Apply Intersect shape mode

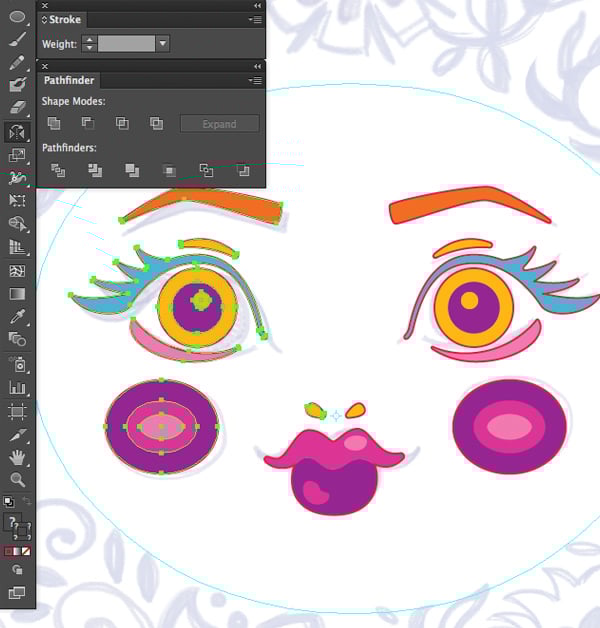tap(122, 123)
